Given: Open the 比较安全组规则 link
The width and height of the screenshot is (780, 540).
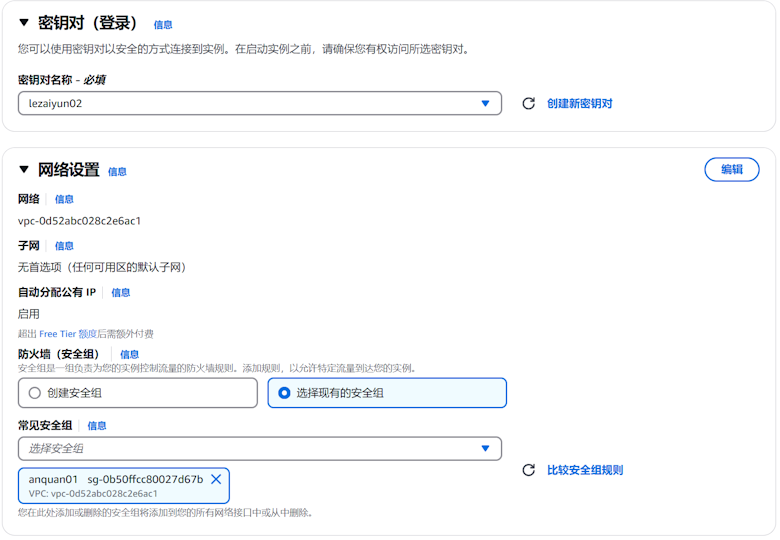Looking at the screenshot, I should point(585,470).
